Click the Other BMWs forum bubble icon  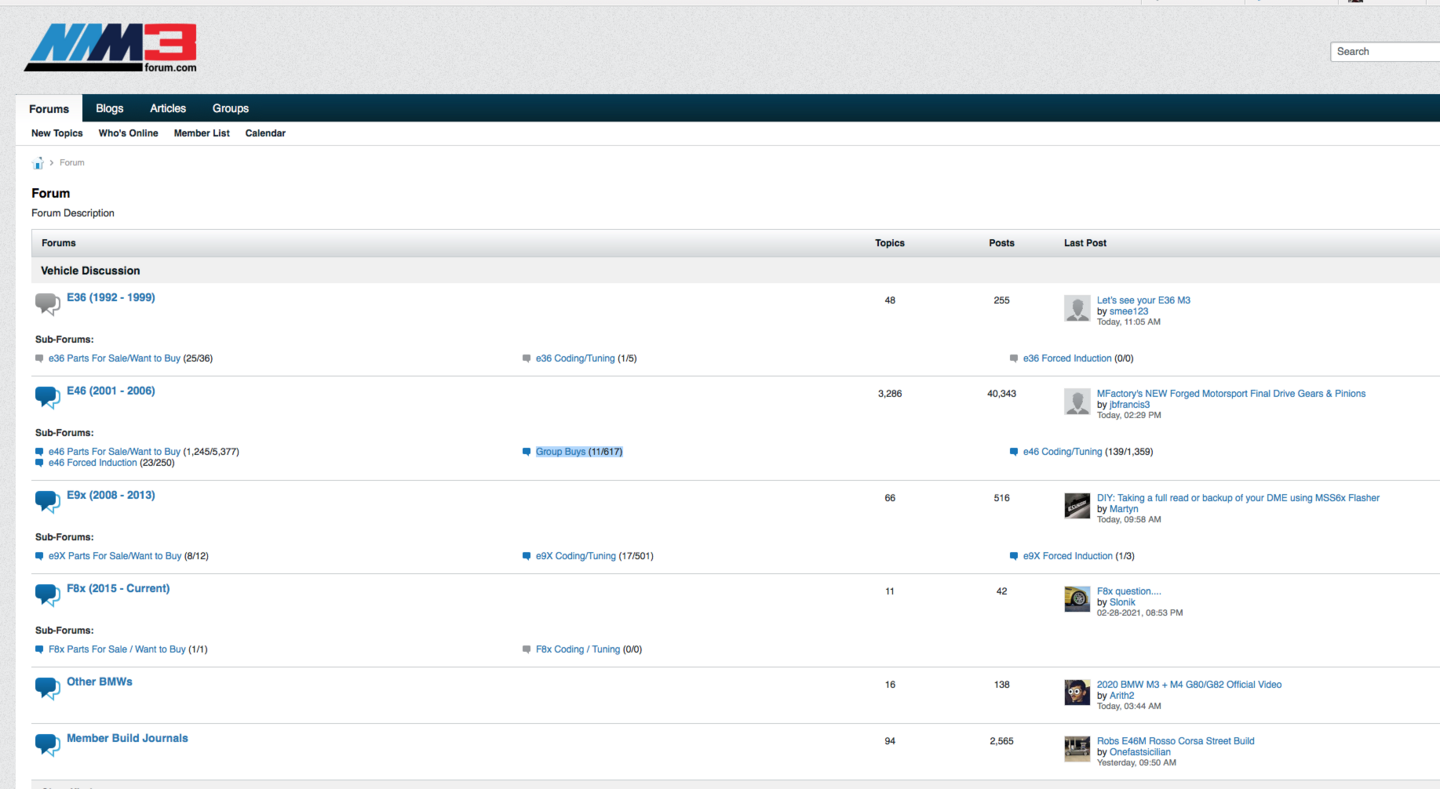point(47,688)
